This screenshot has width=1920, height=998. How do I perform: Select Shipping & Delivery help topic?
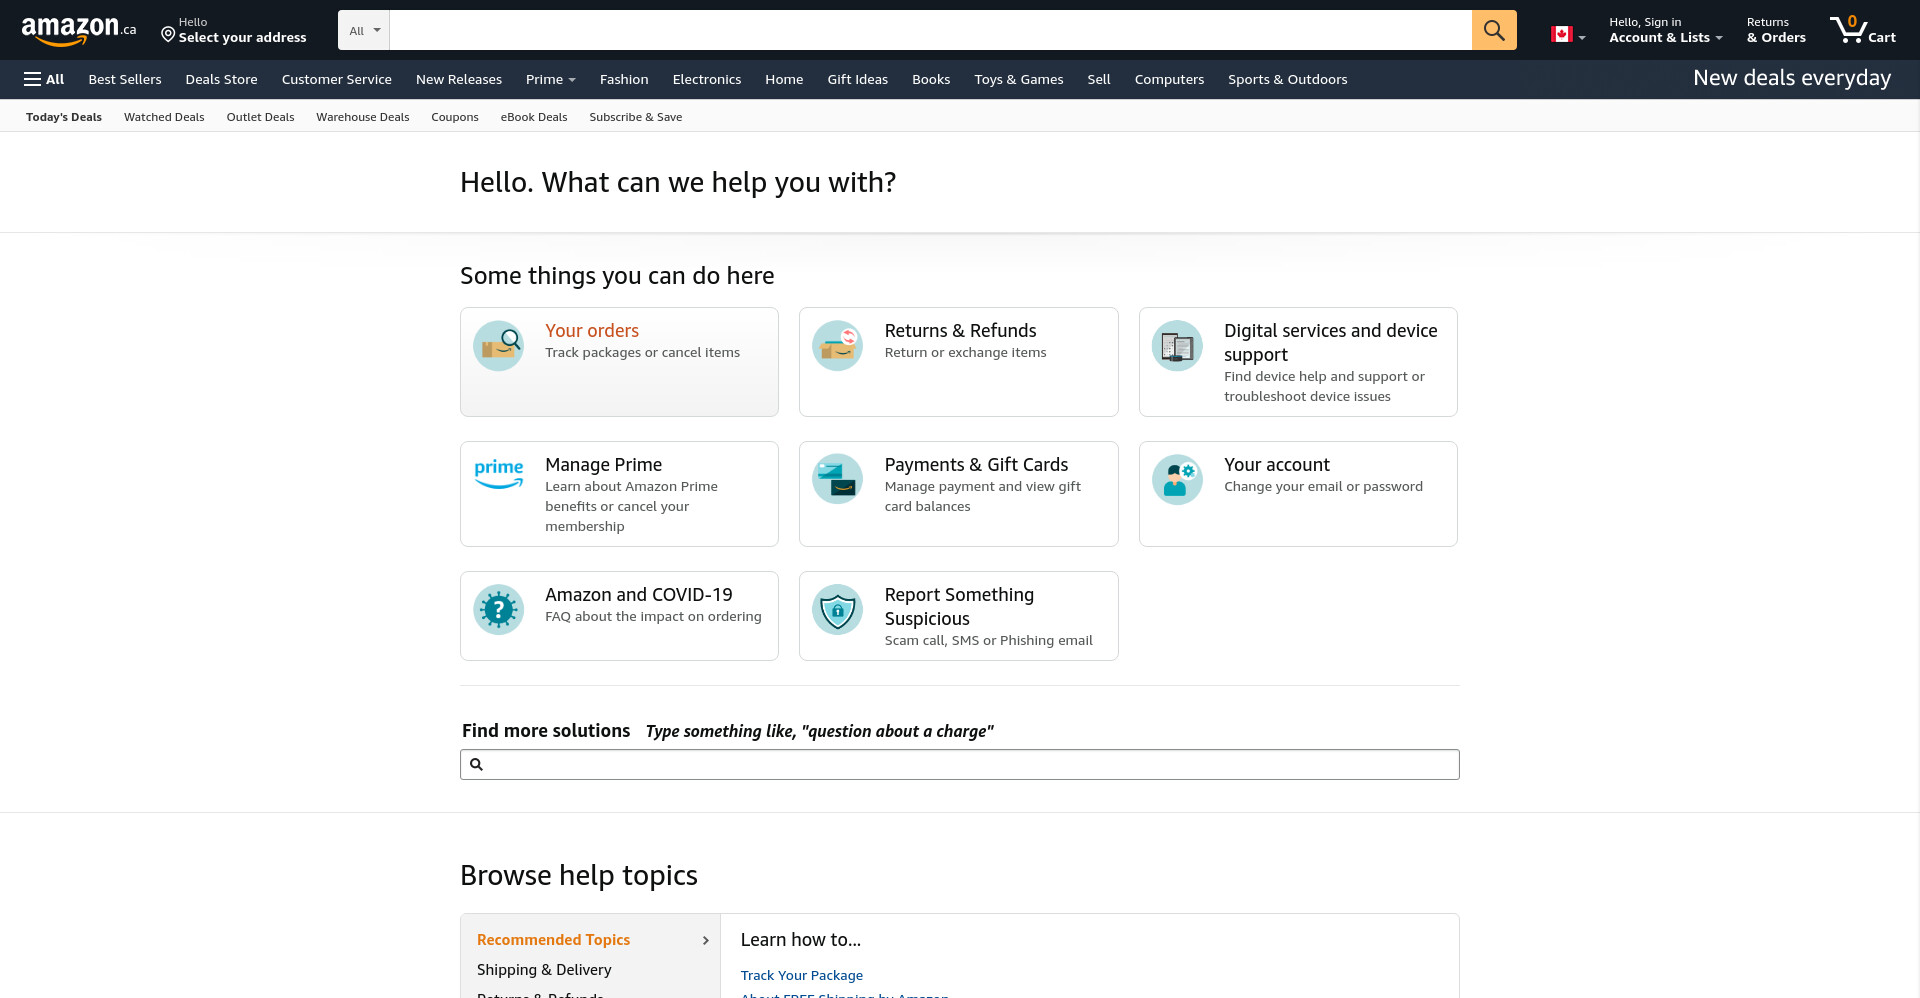[544, 970]
